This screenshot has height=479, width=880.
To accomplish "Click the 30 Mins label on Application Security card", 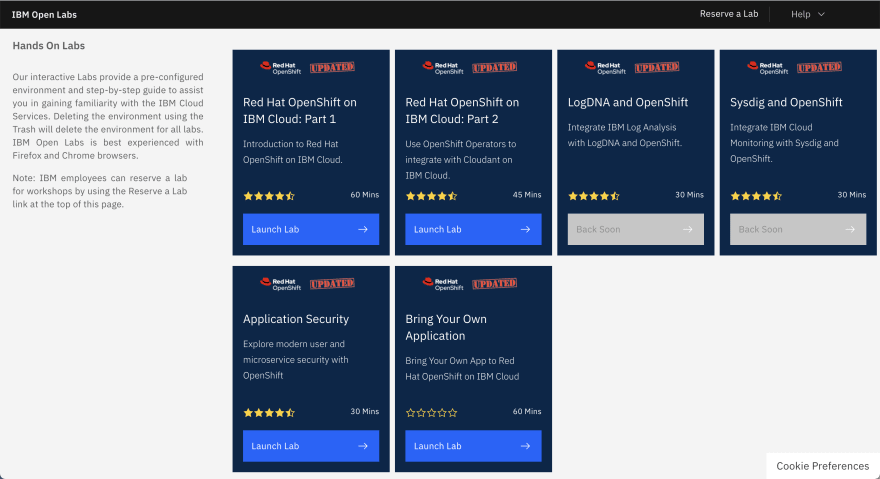I will (365, 412).
